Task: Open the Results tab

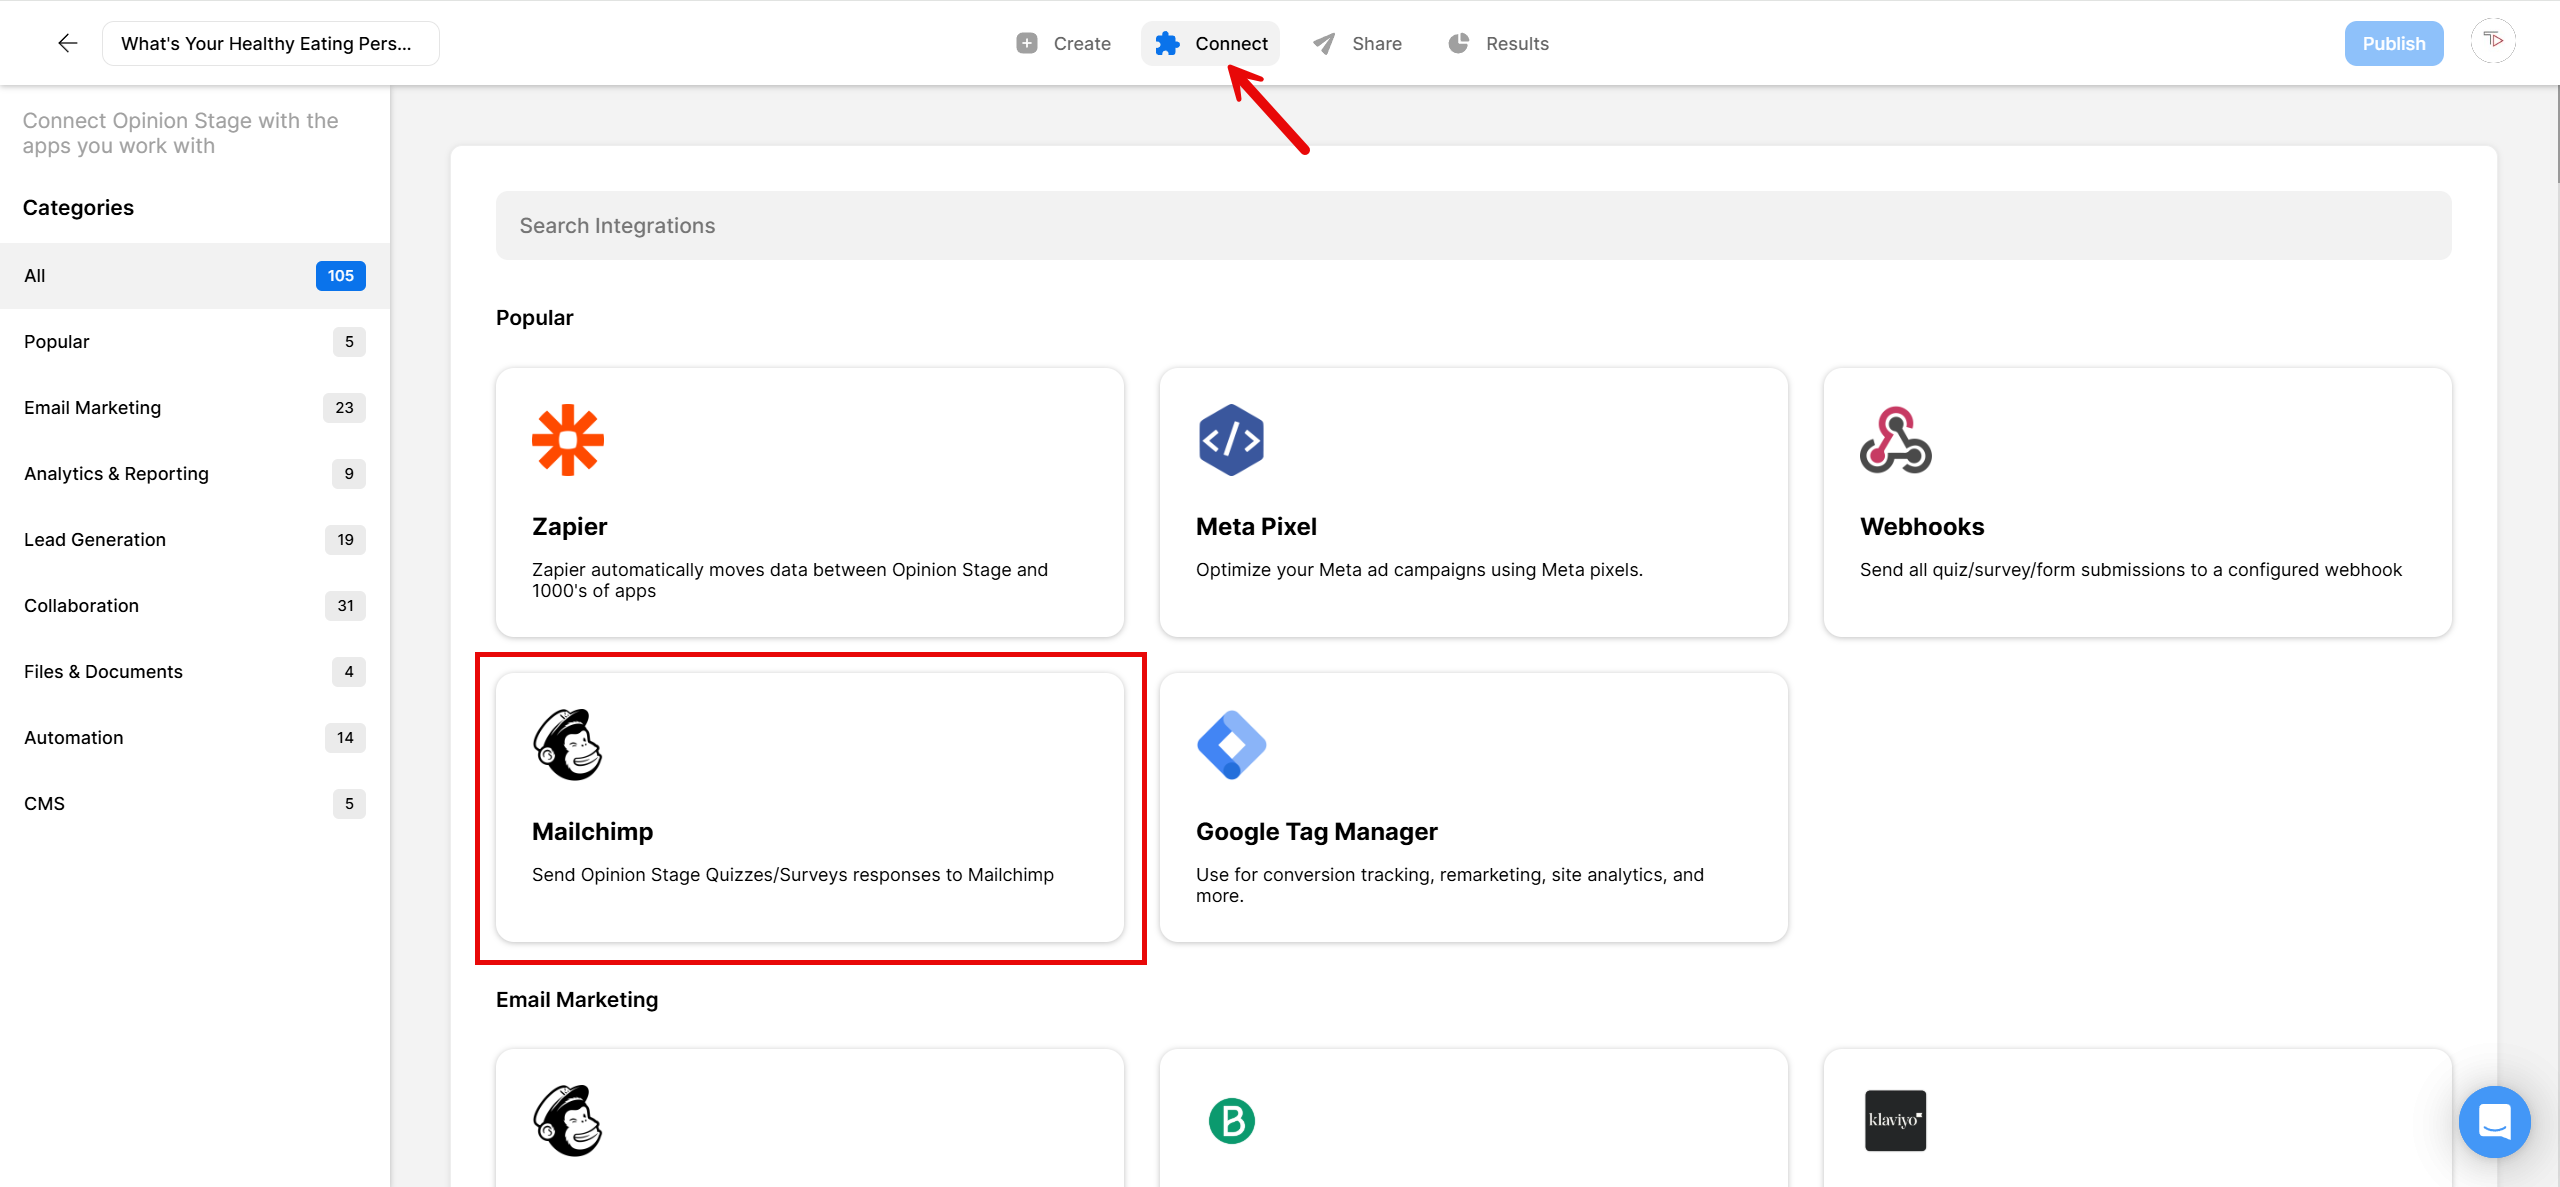Action: tap(1498, 43)
